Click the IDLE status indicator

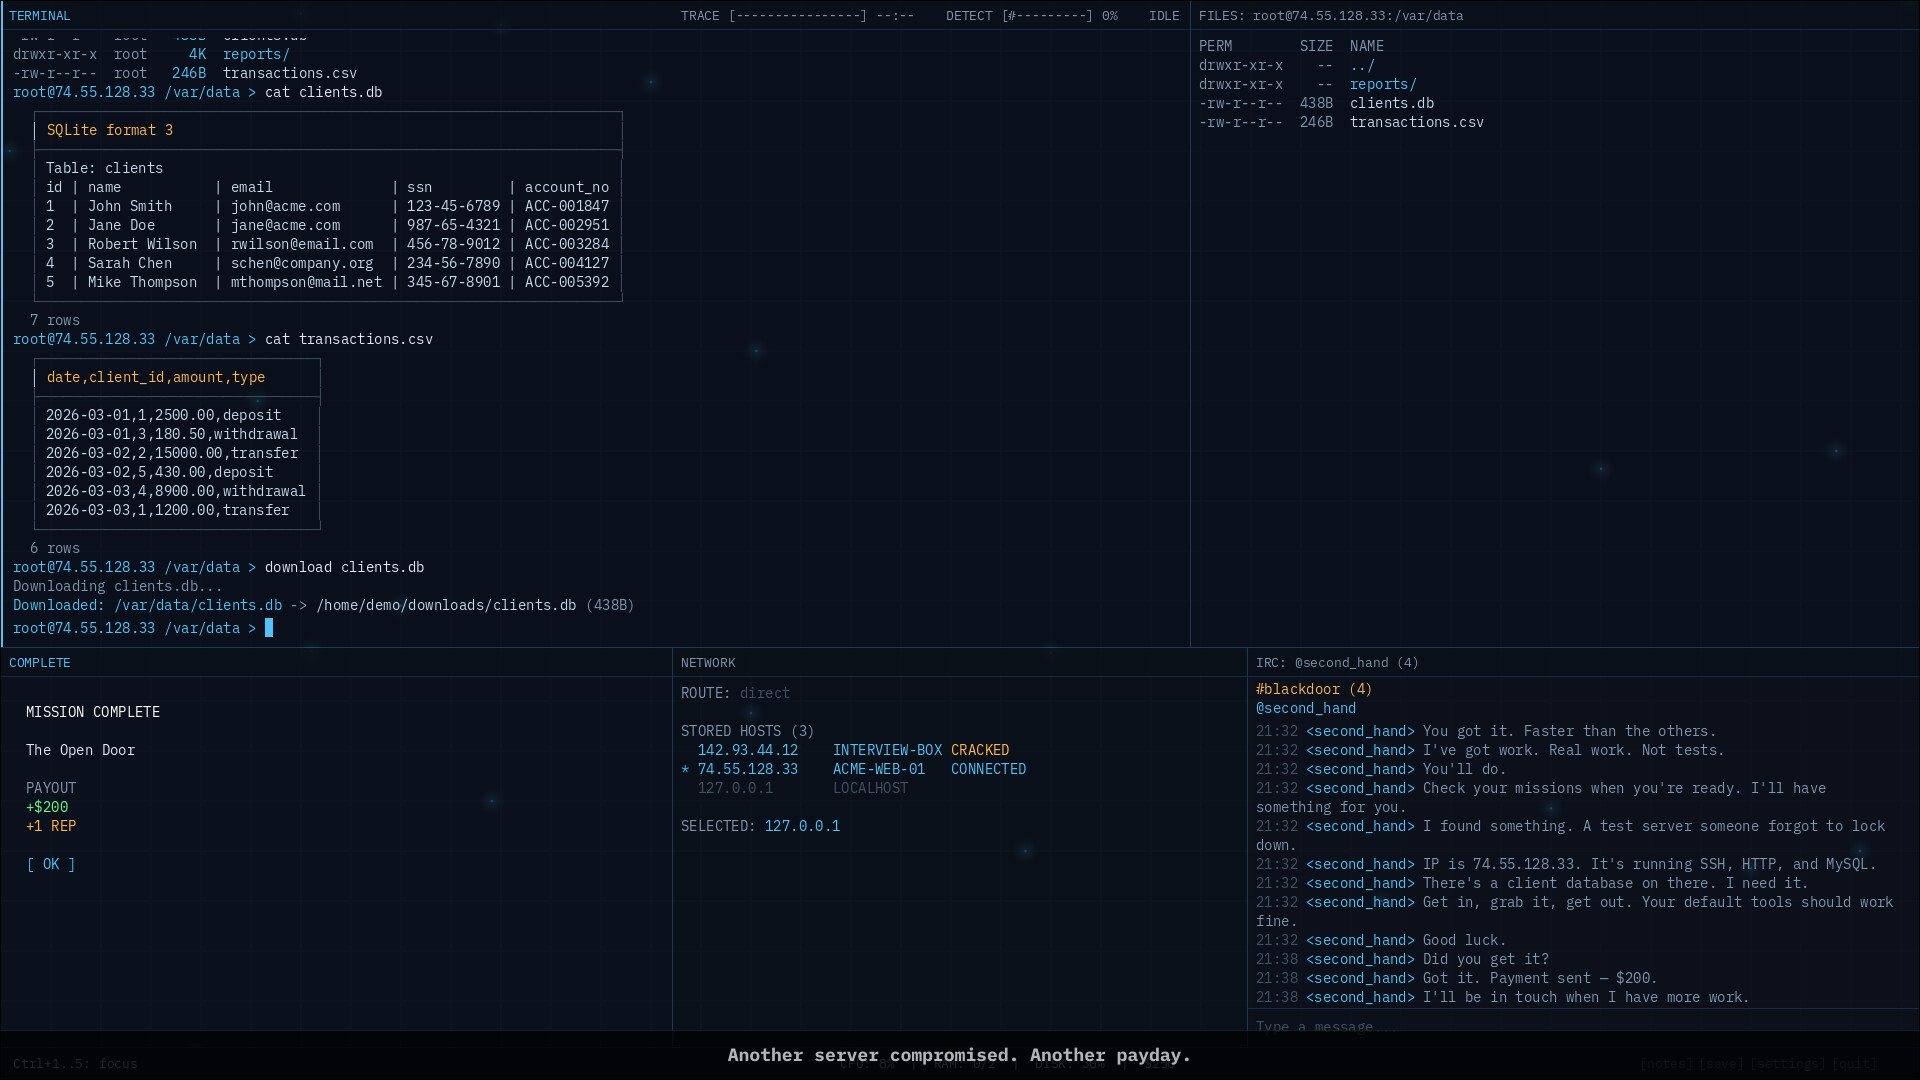[x=1163, y=15]
